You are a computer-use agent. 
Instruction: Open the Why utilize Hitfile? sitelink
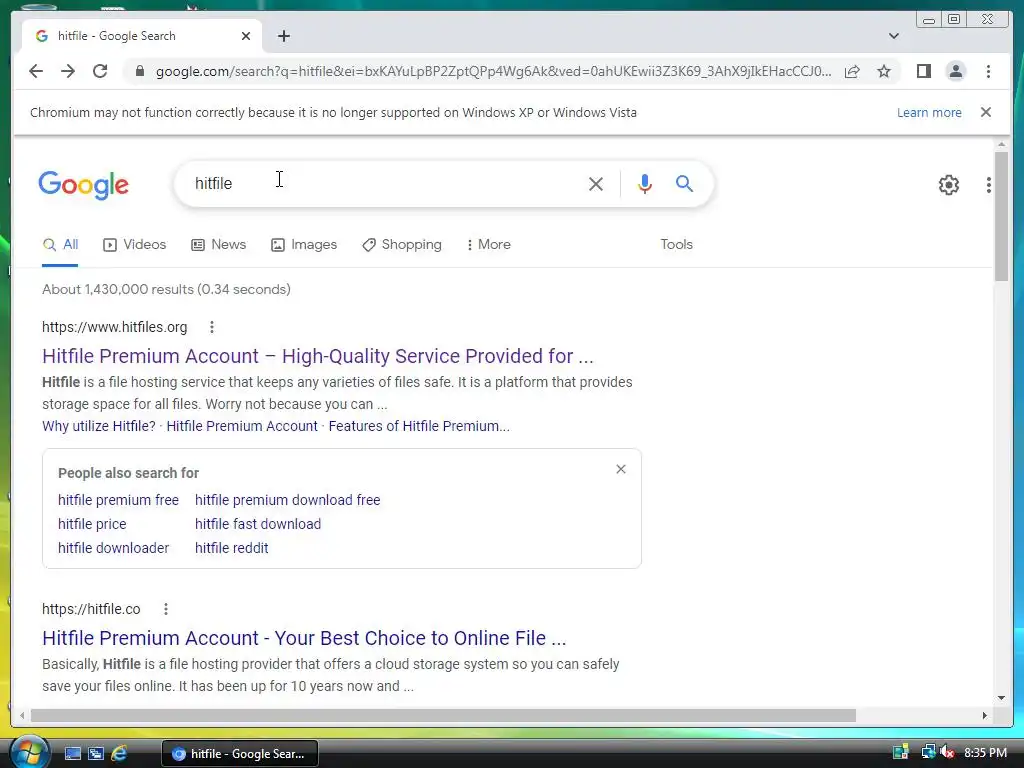pos(99,426)
